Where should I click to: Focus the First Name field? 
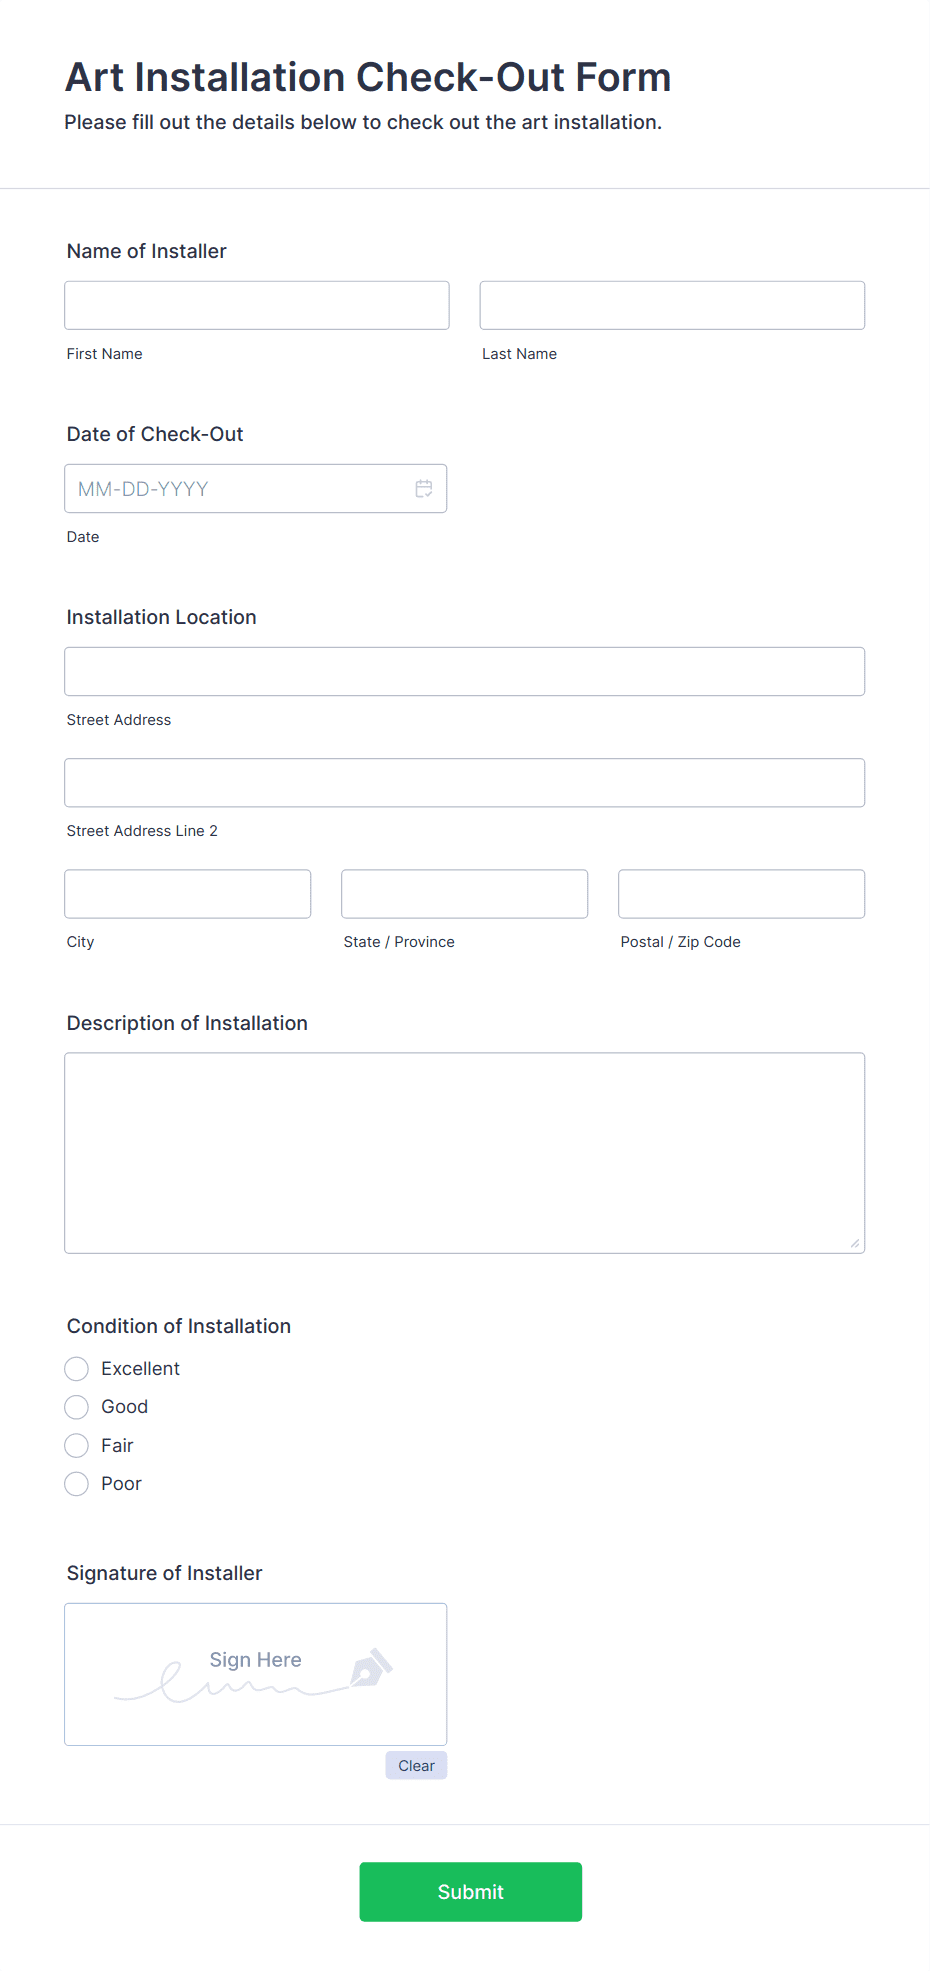pyautogui.click(x=257, y=305)
